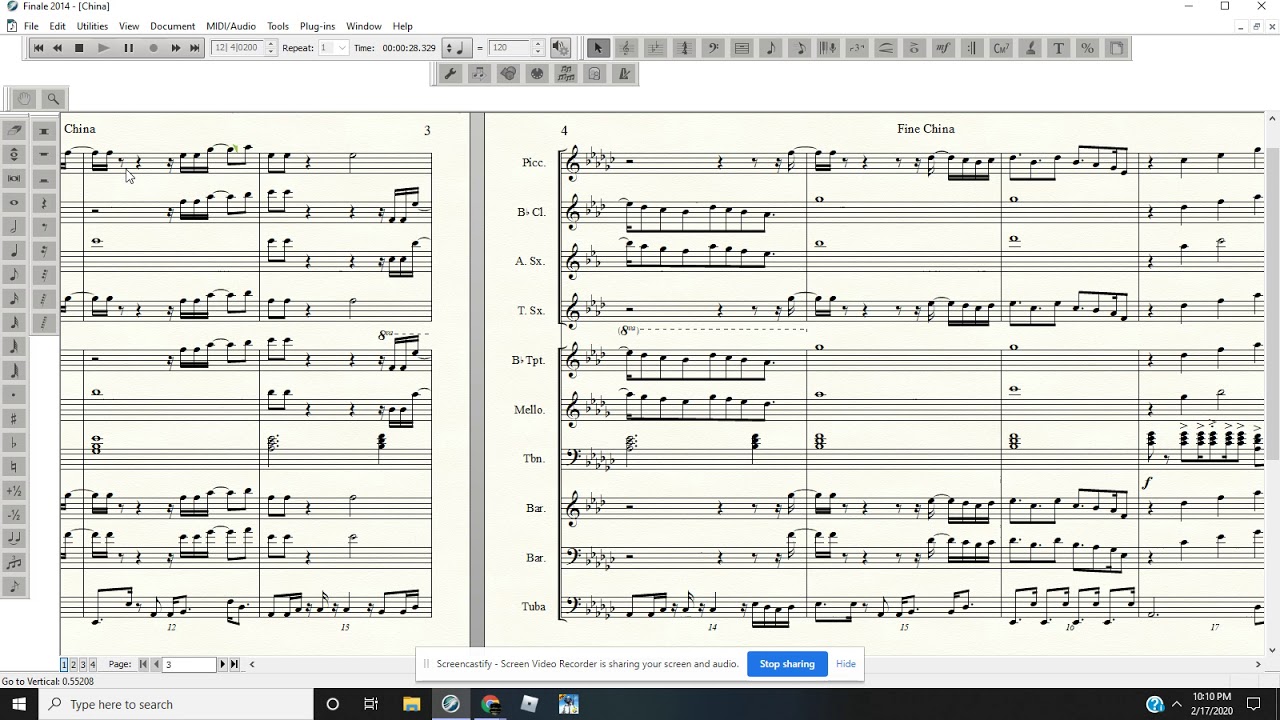Open the Edit menu

pos(57,26)
